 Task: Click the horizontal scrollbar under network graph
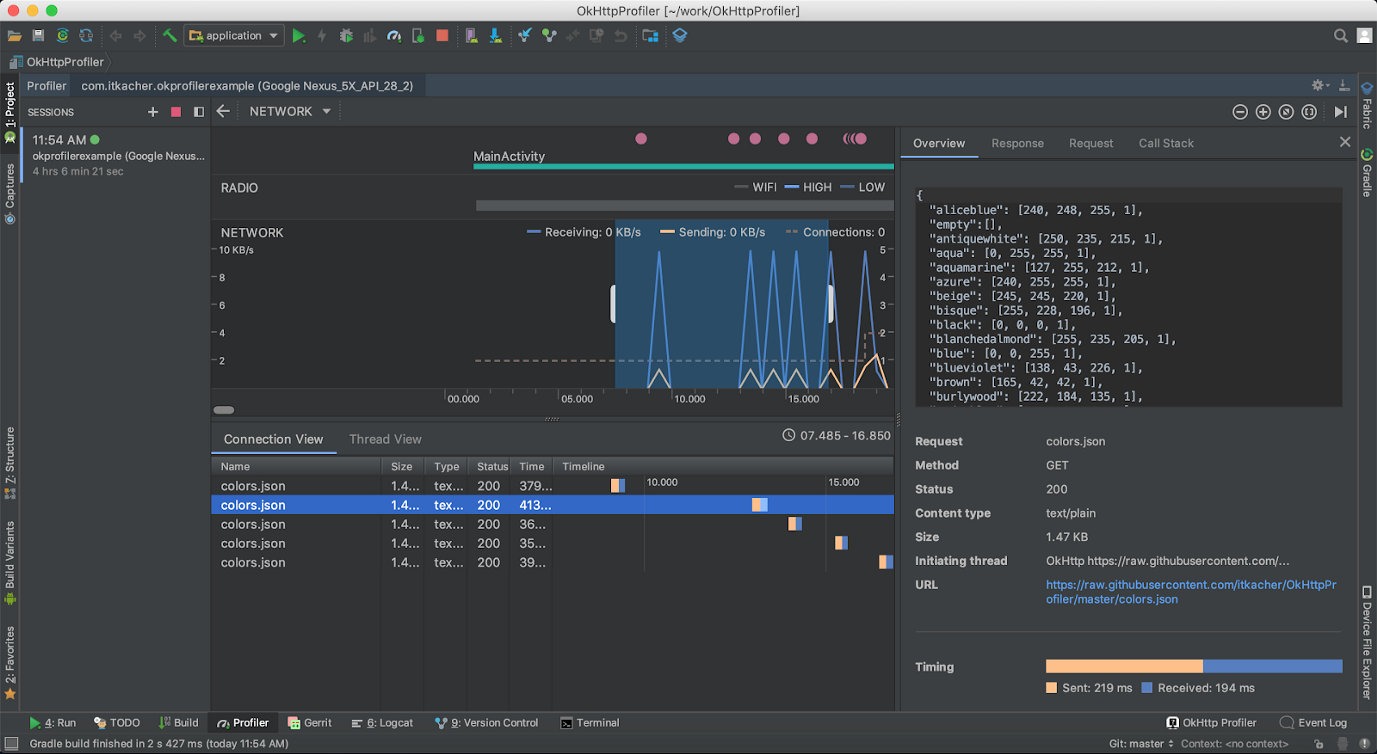click(x=224, y=410)
